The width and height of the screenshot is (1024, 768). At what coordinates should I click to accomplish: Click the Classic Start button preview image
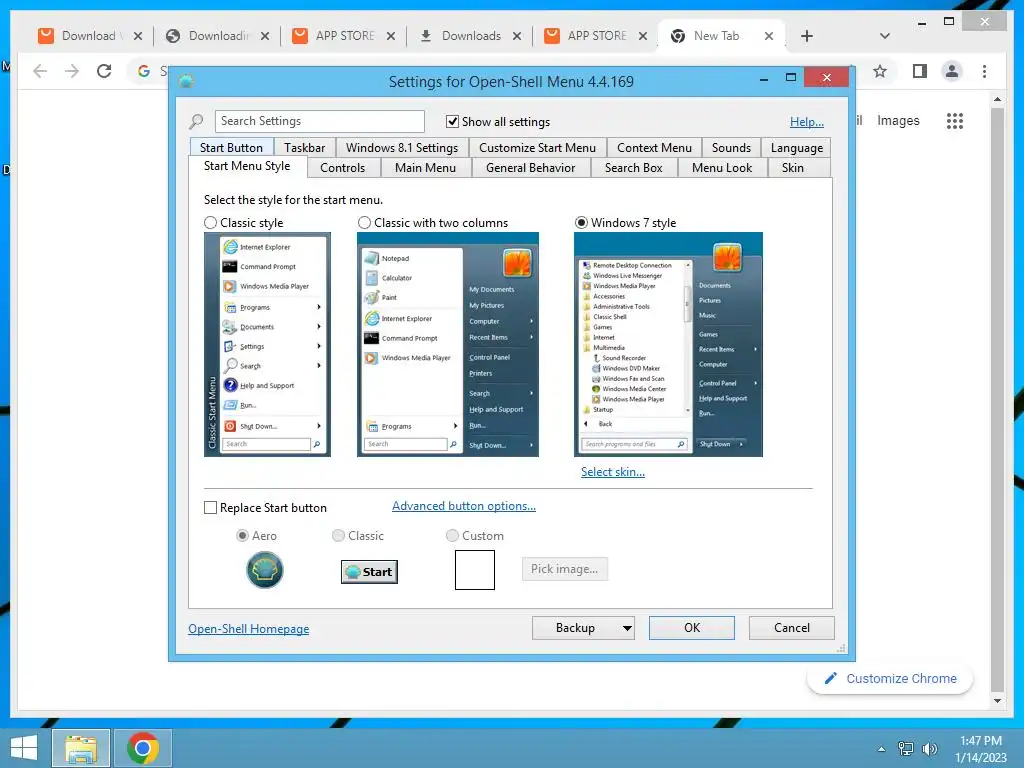369,572
